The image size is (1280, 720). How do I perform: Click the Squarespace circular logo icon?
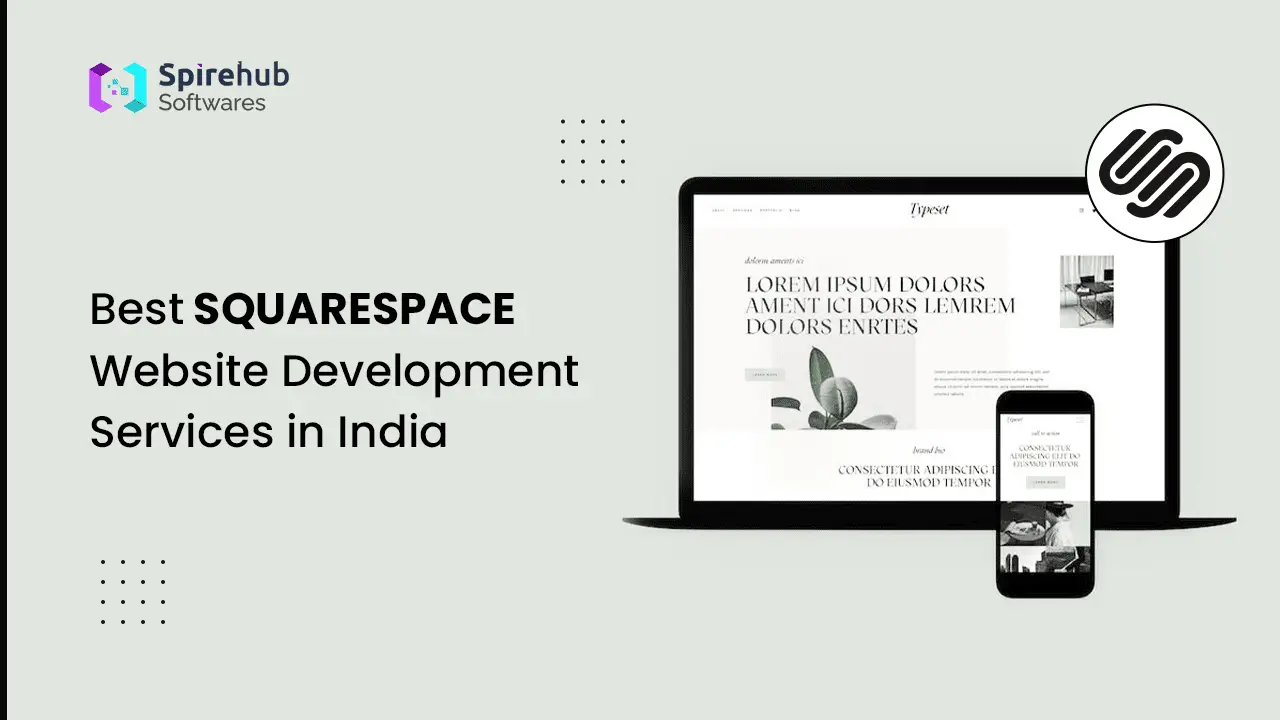click(x=1154, y=172)
